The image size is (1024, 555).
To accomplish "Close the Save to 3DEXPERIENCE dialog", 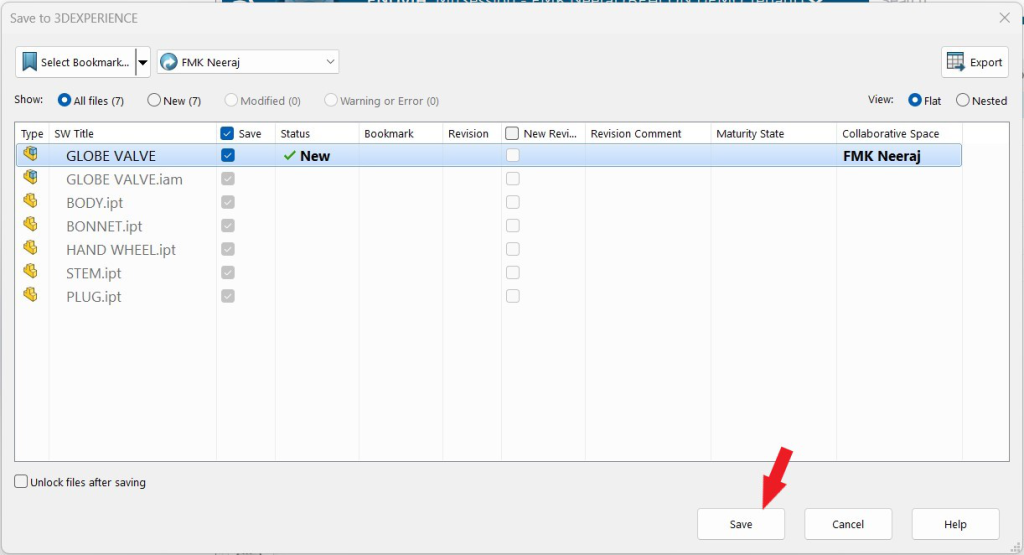I will (x=1004, y=18).
